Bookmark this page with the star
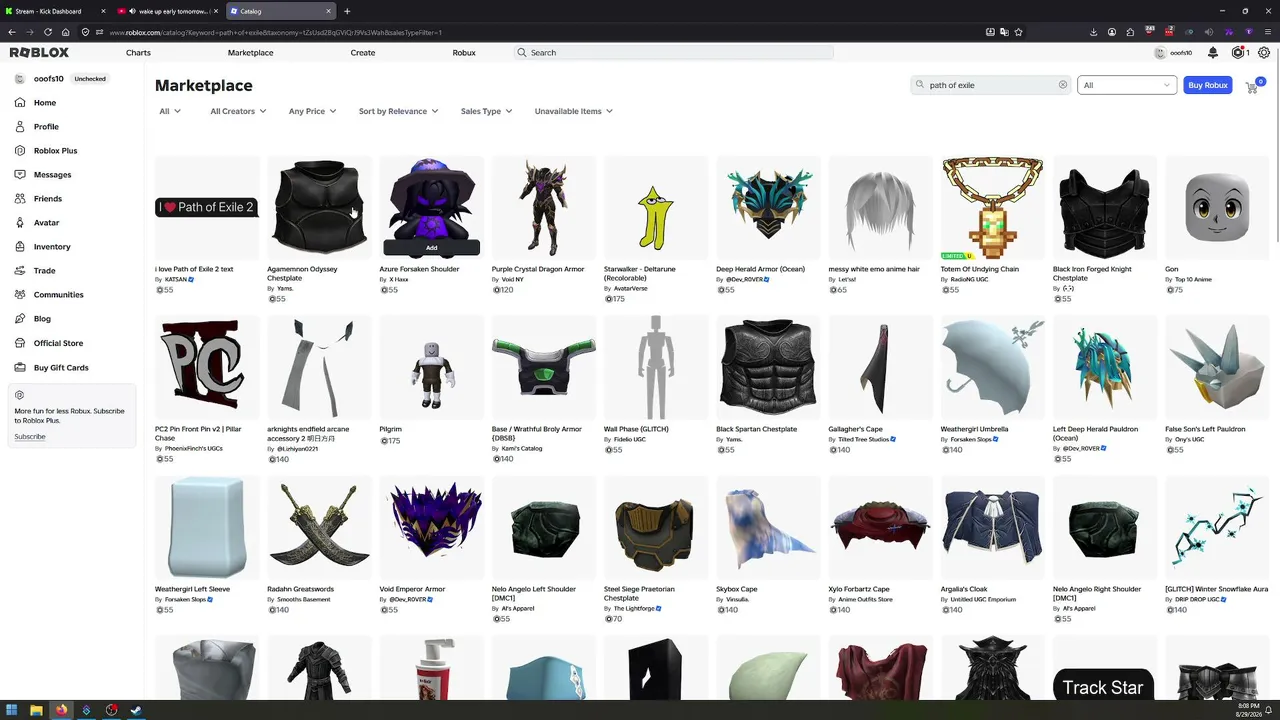1280x720 pixels. (x=1018, y=32)
